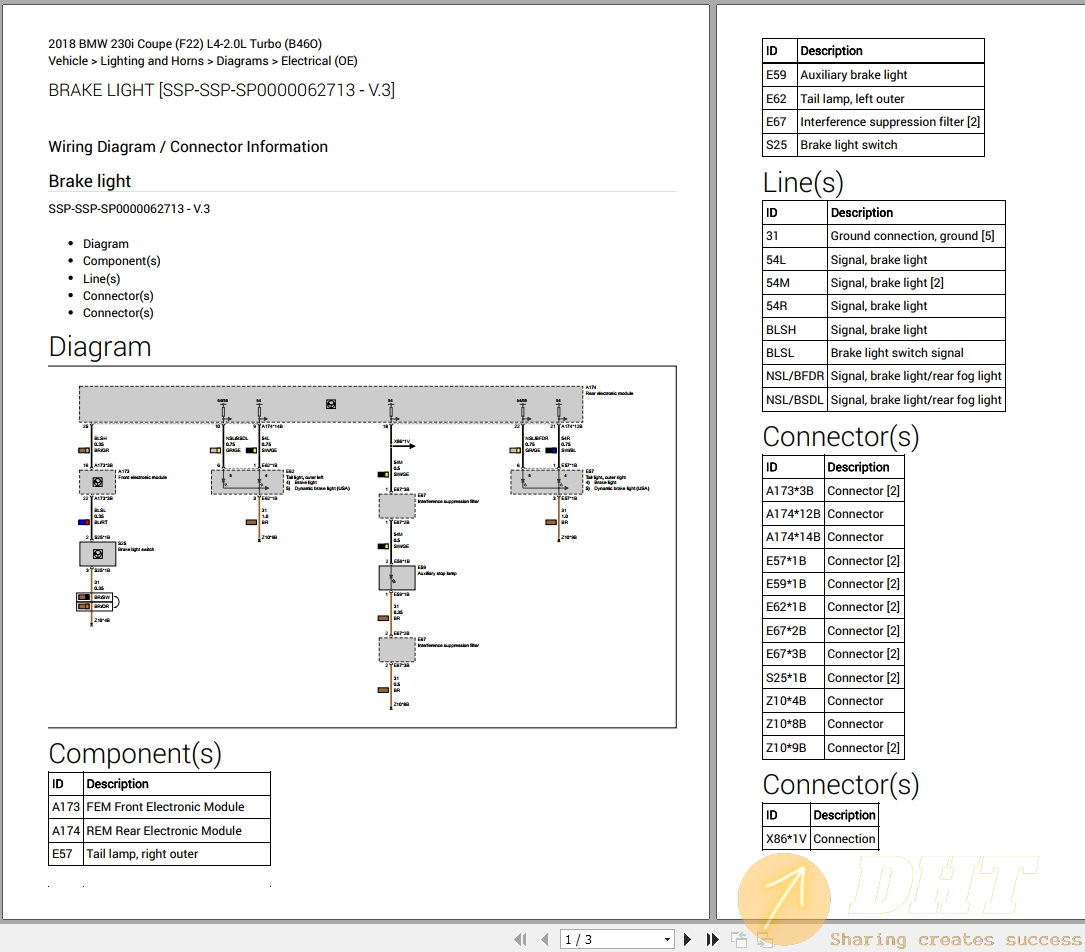Click the 'A174*14B' connector ID

(x=793, y=537)
